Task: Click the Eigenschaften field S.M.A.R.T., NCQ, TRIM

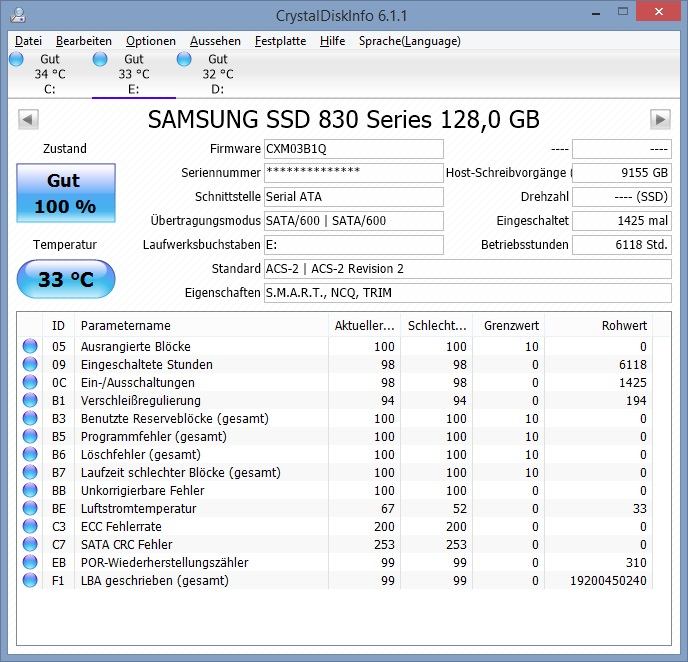Action: (x=468, y=293)
